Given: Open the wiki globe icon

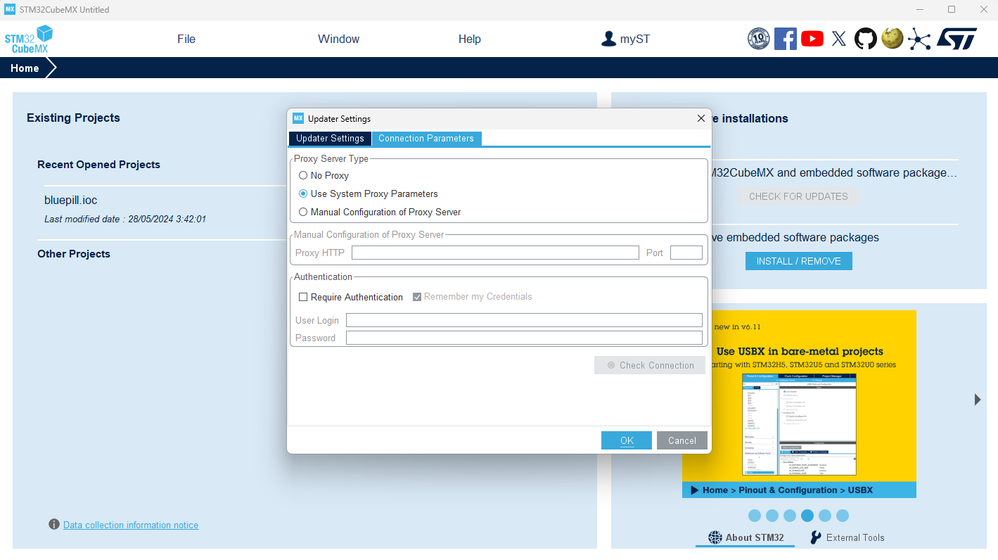Looking at the screenshot, I should pos(892,38).
